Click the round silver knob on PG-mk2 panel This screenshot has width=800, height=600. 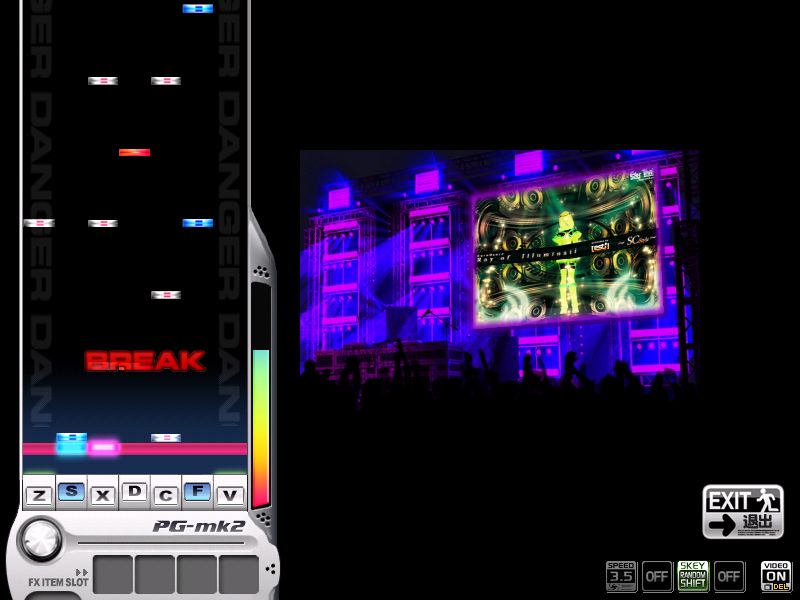[x=40, y=539]
